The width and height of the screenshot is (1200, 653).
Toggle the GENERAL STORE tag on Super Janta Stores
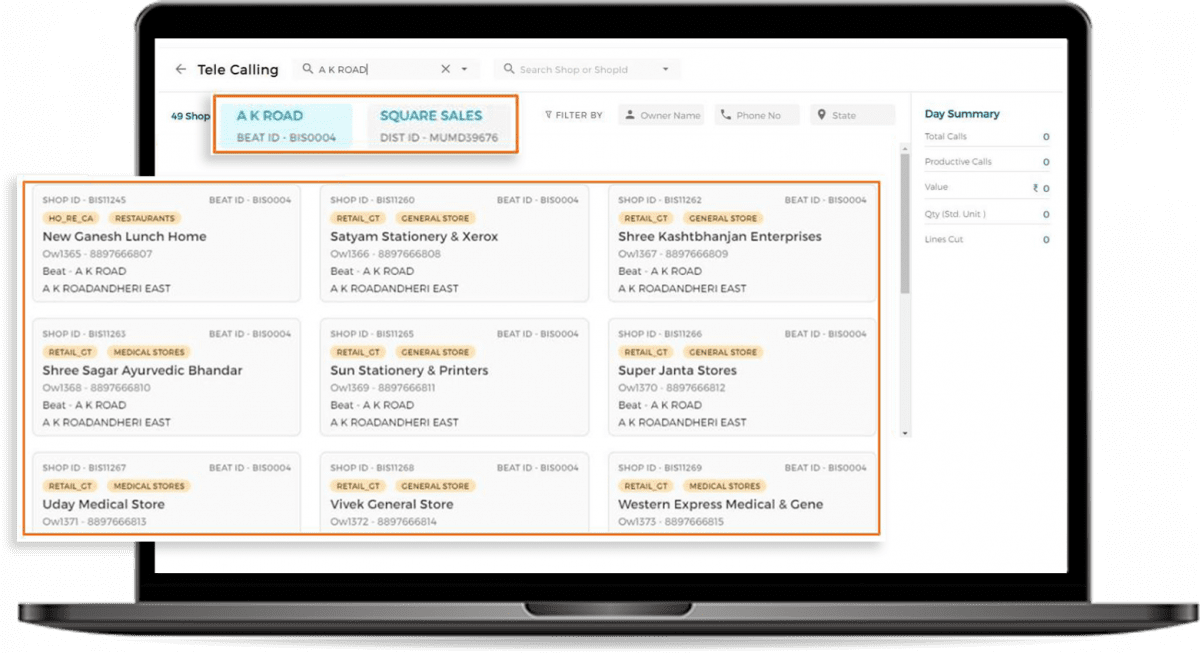[724, 352]
